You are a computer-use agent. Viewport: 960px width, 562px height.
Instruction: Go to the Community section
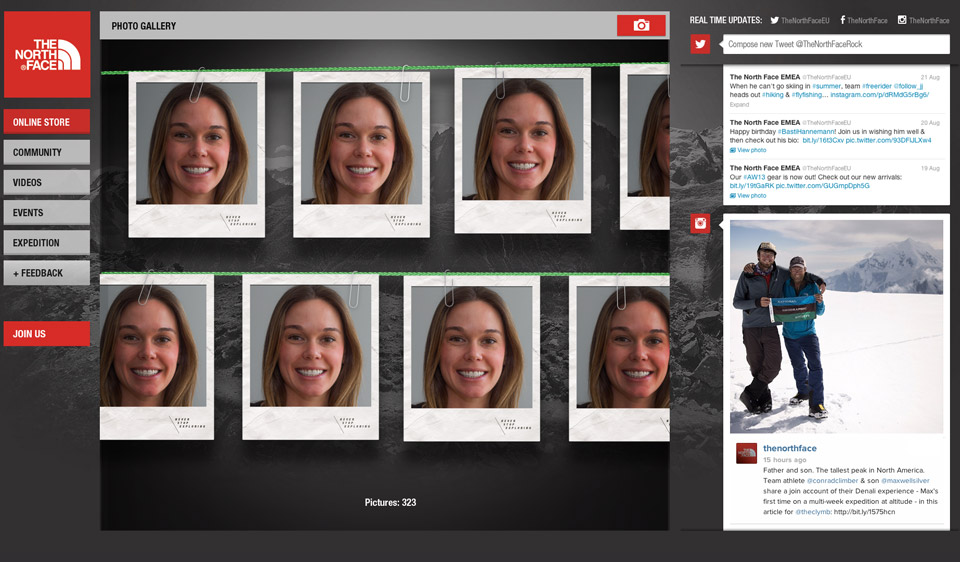[47, 152]
